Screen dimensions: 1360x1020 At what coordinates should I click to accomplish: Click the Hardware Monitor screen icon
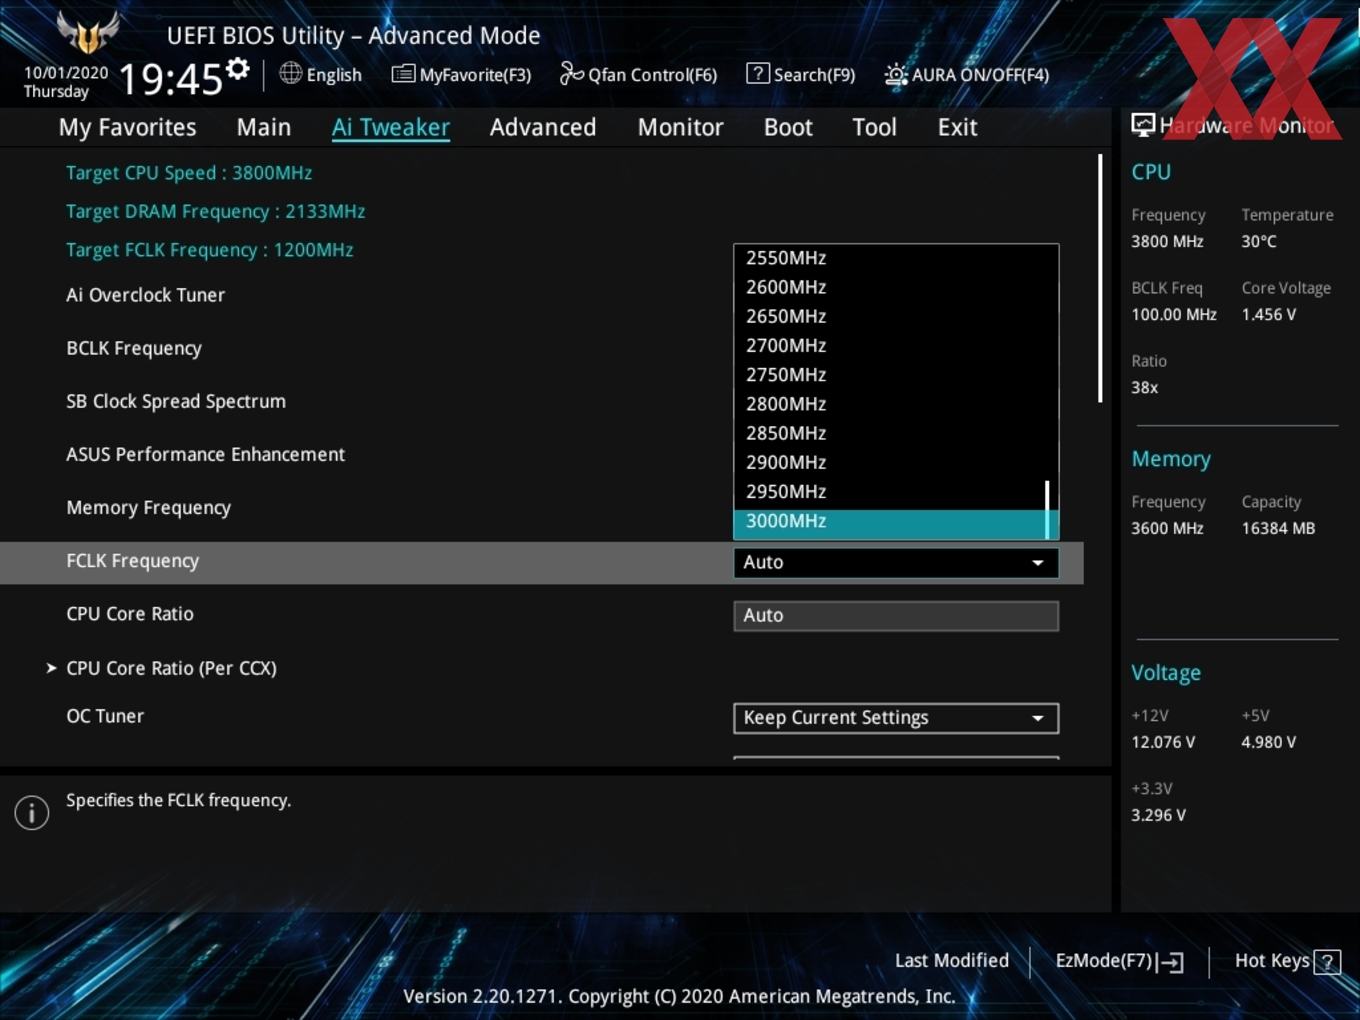(1143, 125)
